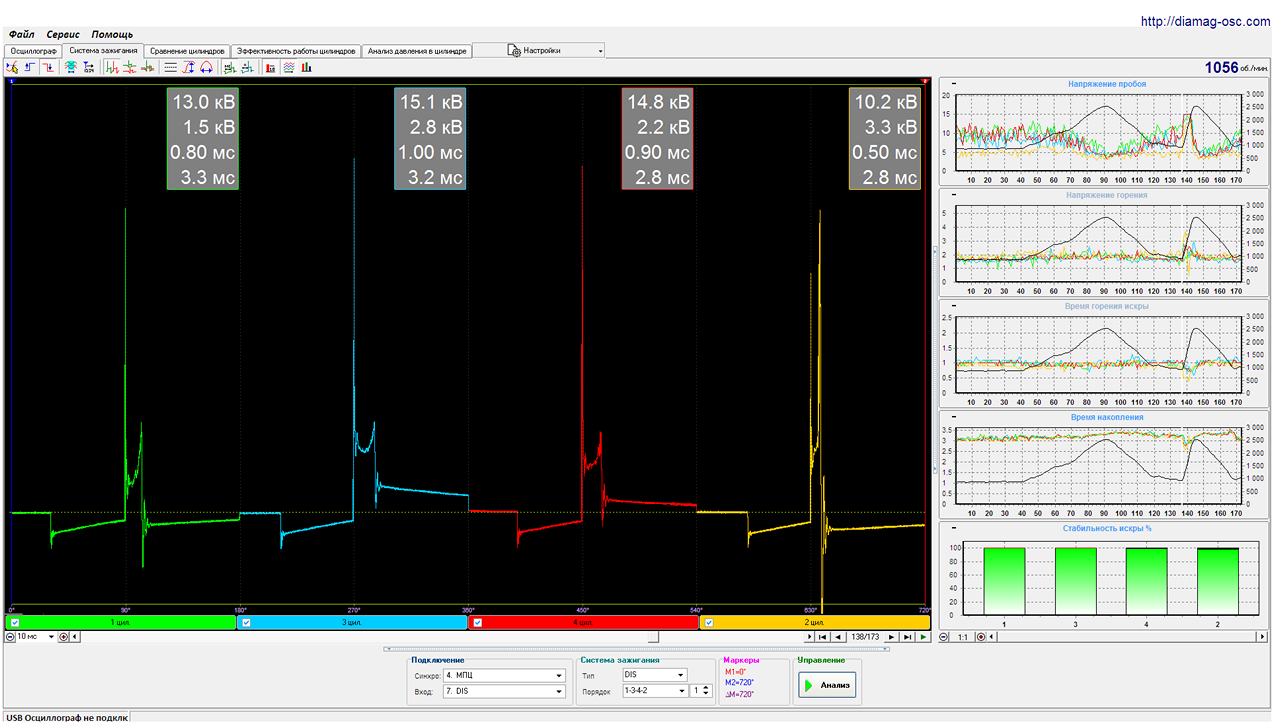The image size is (1280, 725).
Task: Click green play button at timeline end
Action: tap(923, 636)
